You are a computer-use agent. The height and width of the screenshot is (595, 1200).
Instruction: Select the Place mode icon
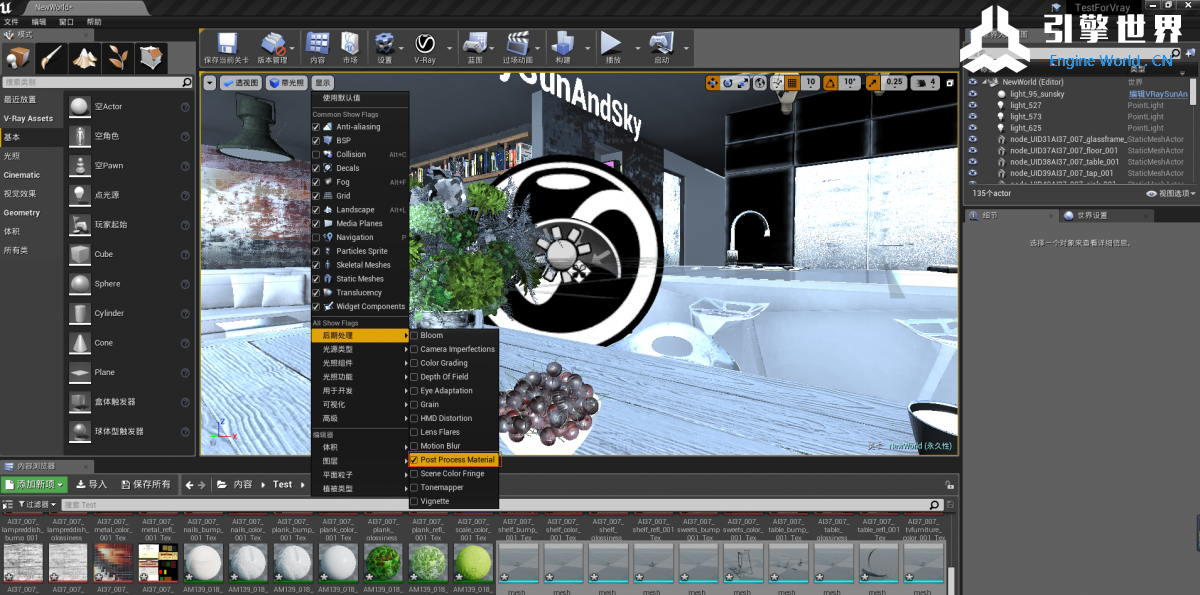(x=18, y=58)
